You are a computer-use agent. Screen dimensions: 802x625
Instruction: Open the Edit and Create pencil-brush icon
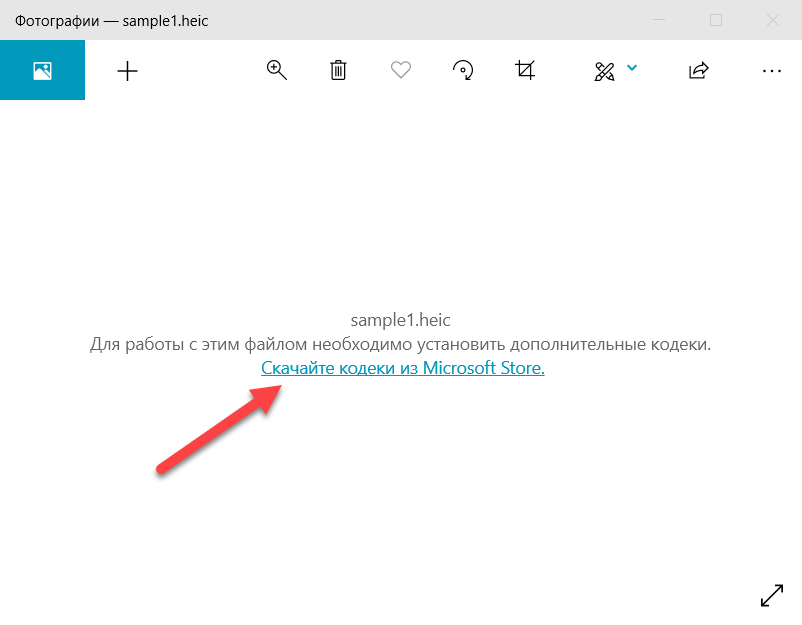coord(604,70)
